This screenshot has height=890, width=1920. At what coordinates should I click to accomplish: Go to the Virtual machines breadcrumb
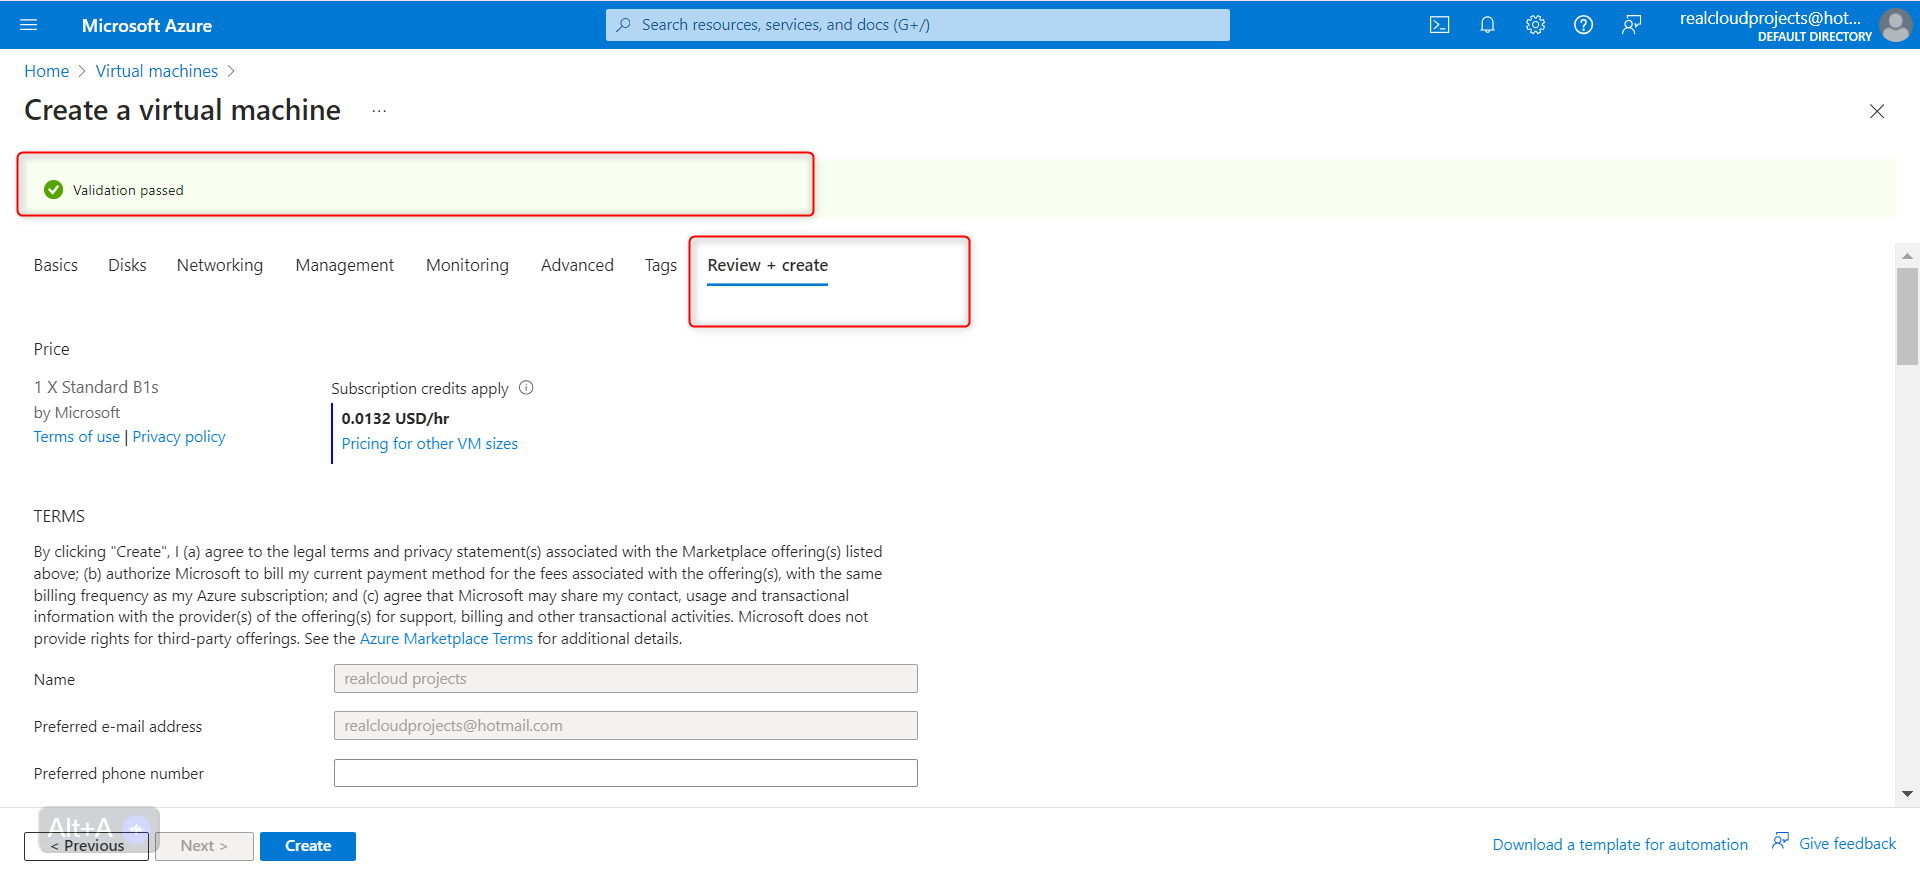(157, 71)
